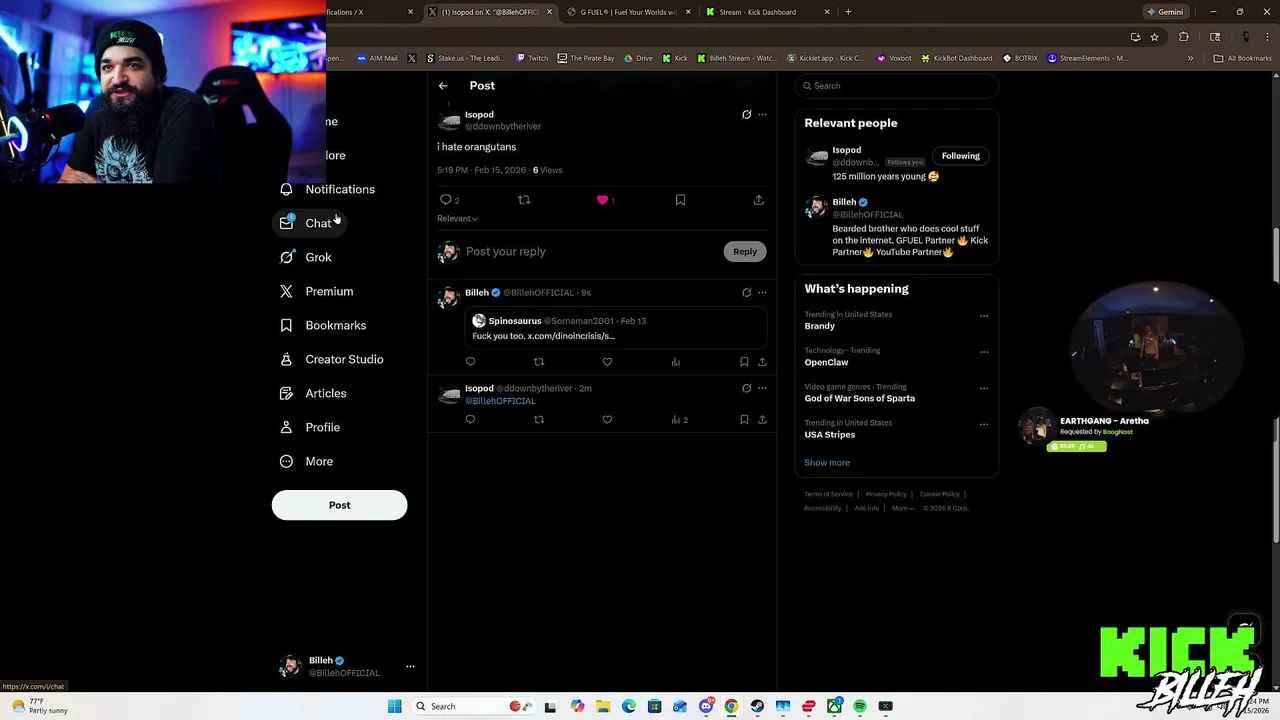Viewport: 1280px width, 720px height.
Task: Like Isopod's @BillehOFFICIAL reply
Action: coord(607,420)
